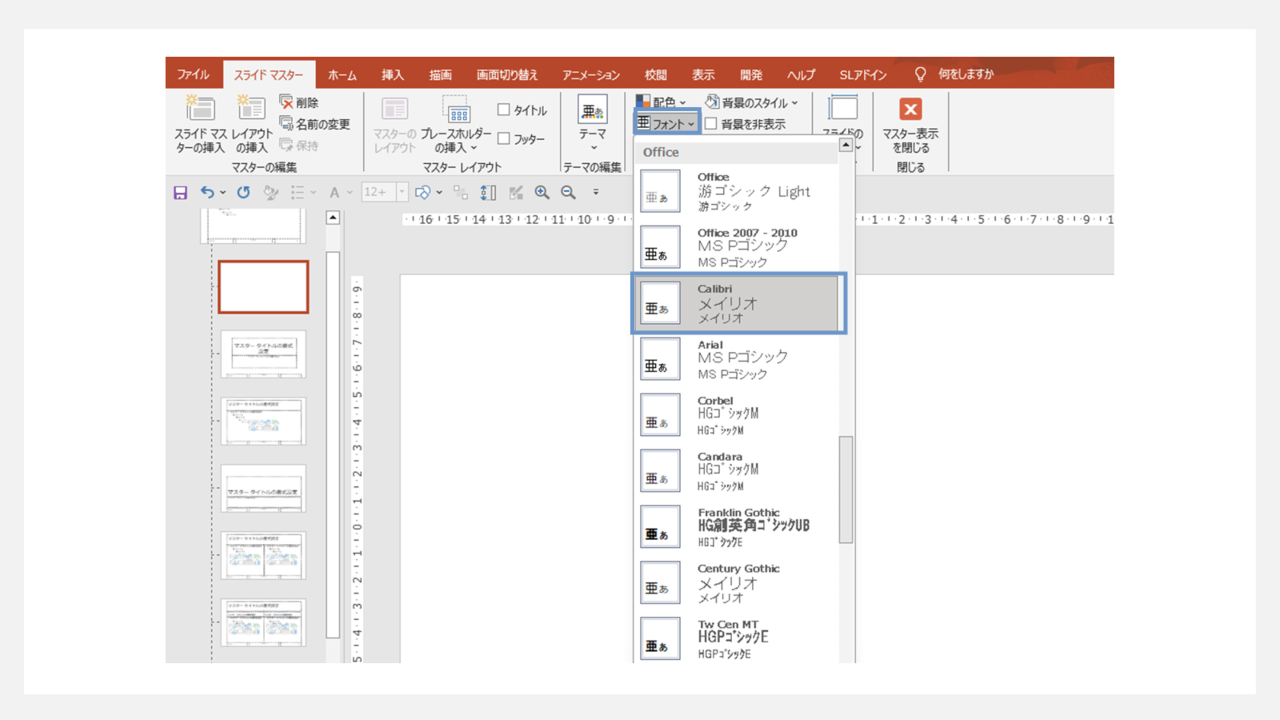Click the font list scroll-up arrow
Image resolution: width=1280 pixels, height=720 pixels.
tap(845, 145)
